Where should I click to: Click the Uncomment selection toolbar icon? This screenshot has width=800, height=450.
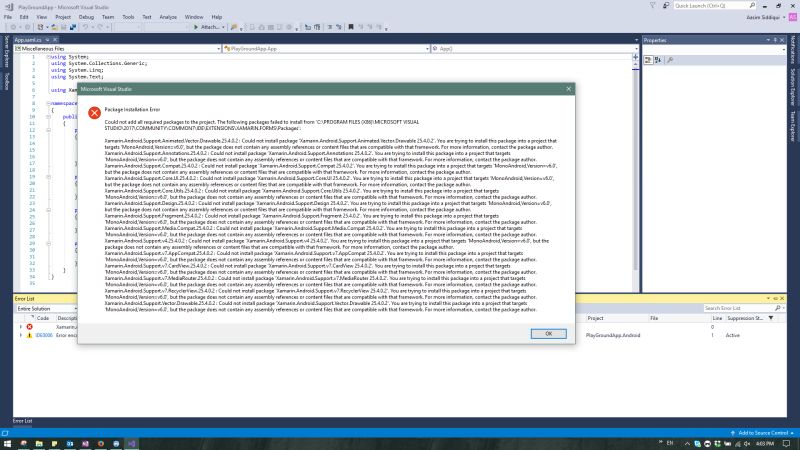pyautogui.click(x=338, y=27)
